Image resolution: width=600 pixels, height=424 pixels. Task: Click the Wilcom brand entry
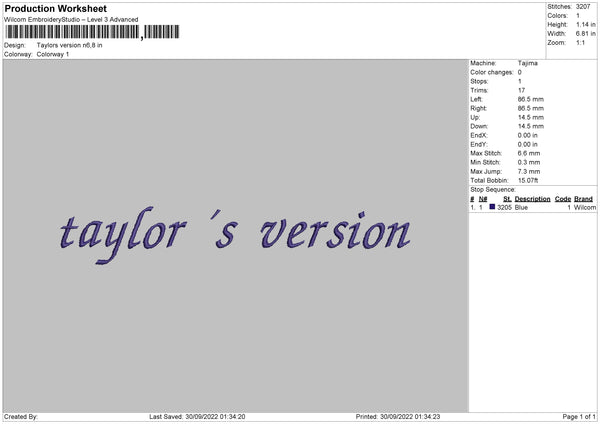point(585,207)
